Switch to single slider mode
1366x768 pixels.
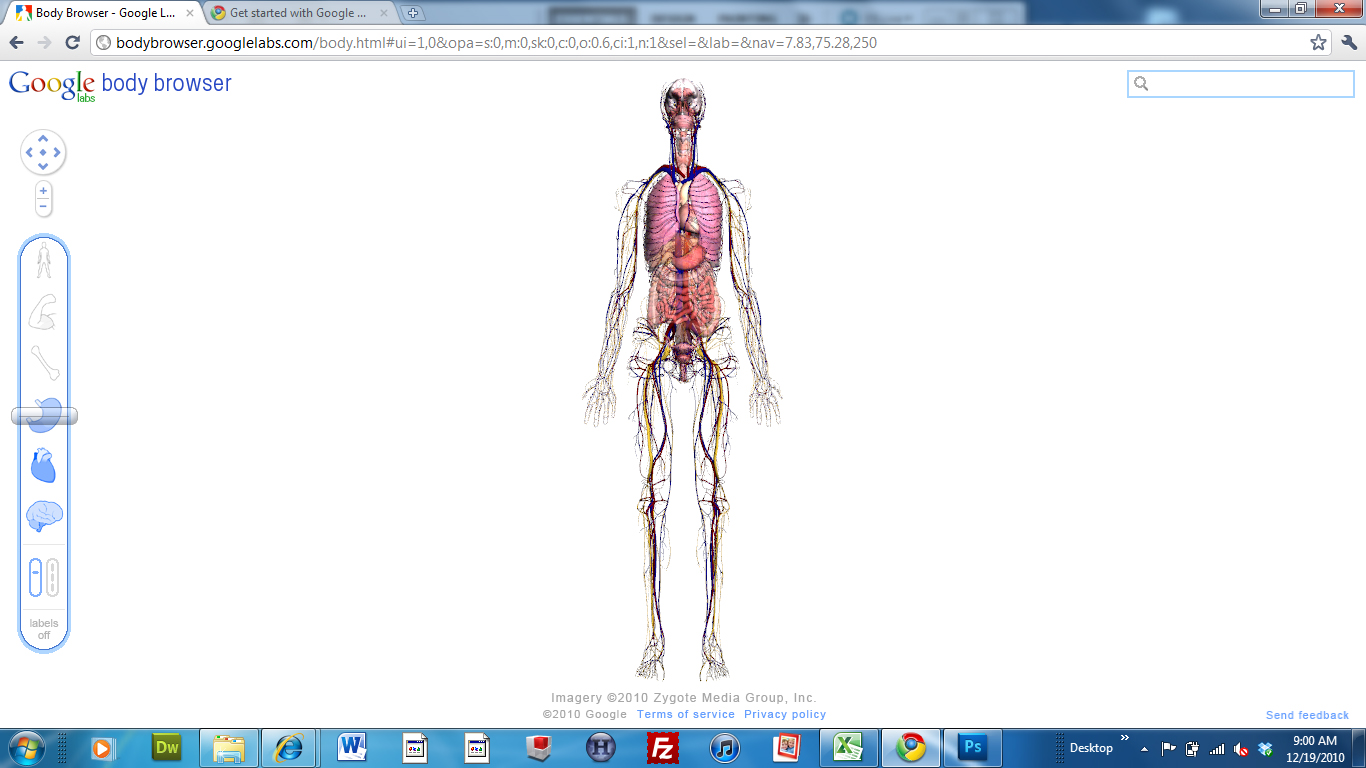pos(36,577)
